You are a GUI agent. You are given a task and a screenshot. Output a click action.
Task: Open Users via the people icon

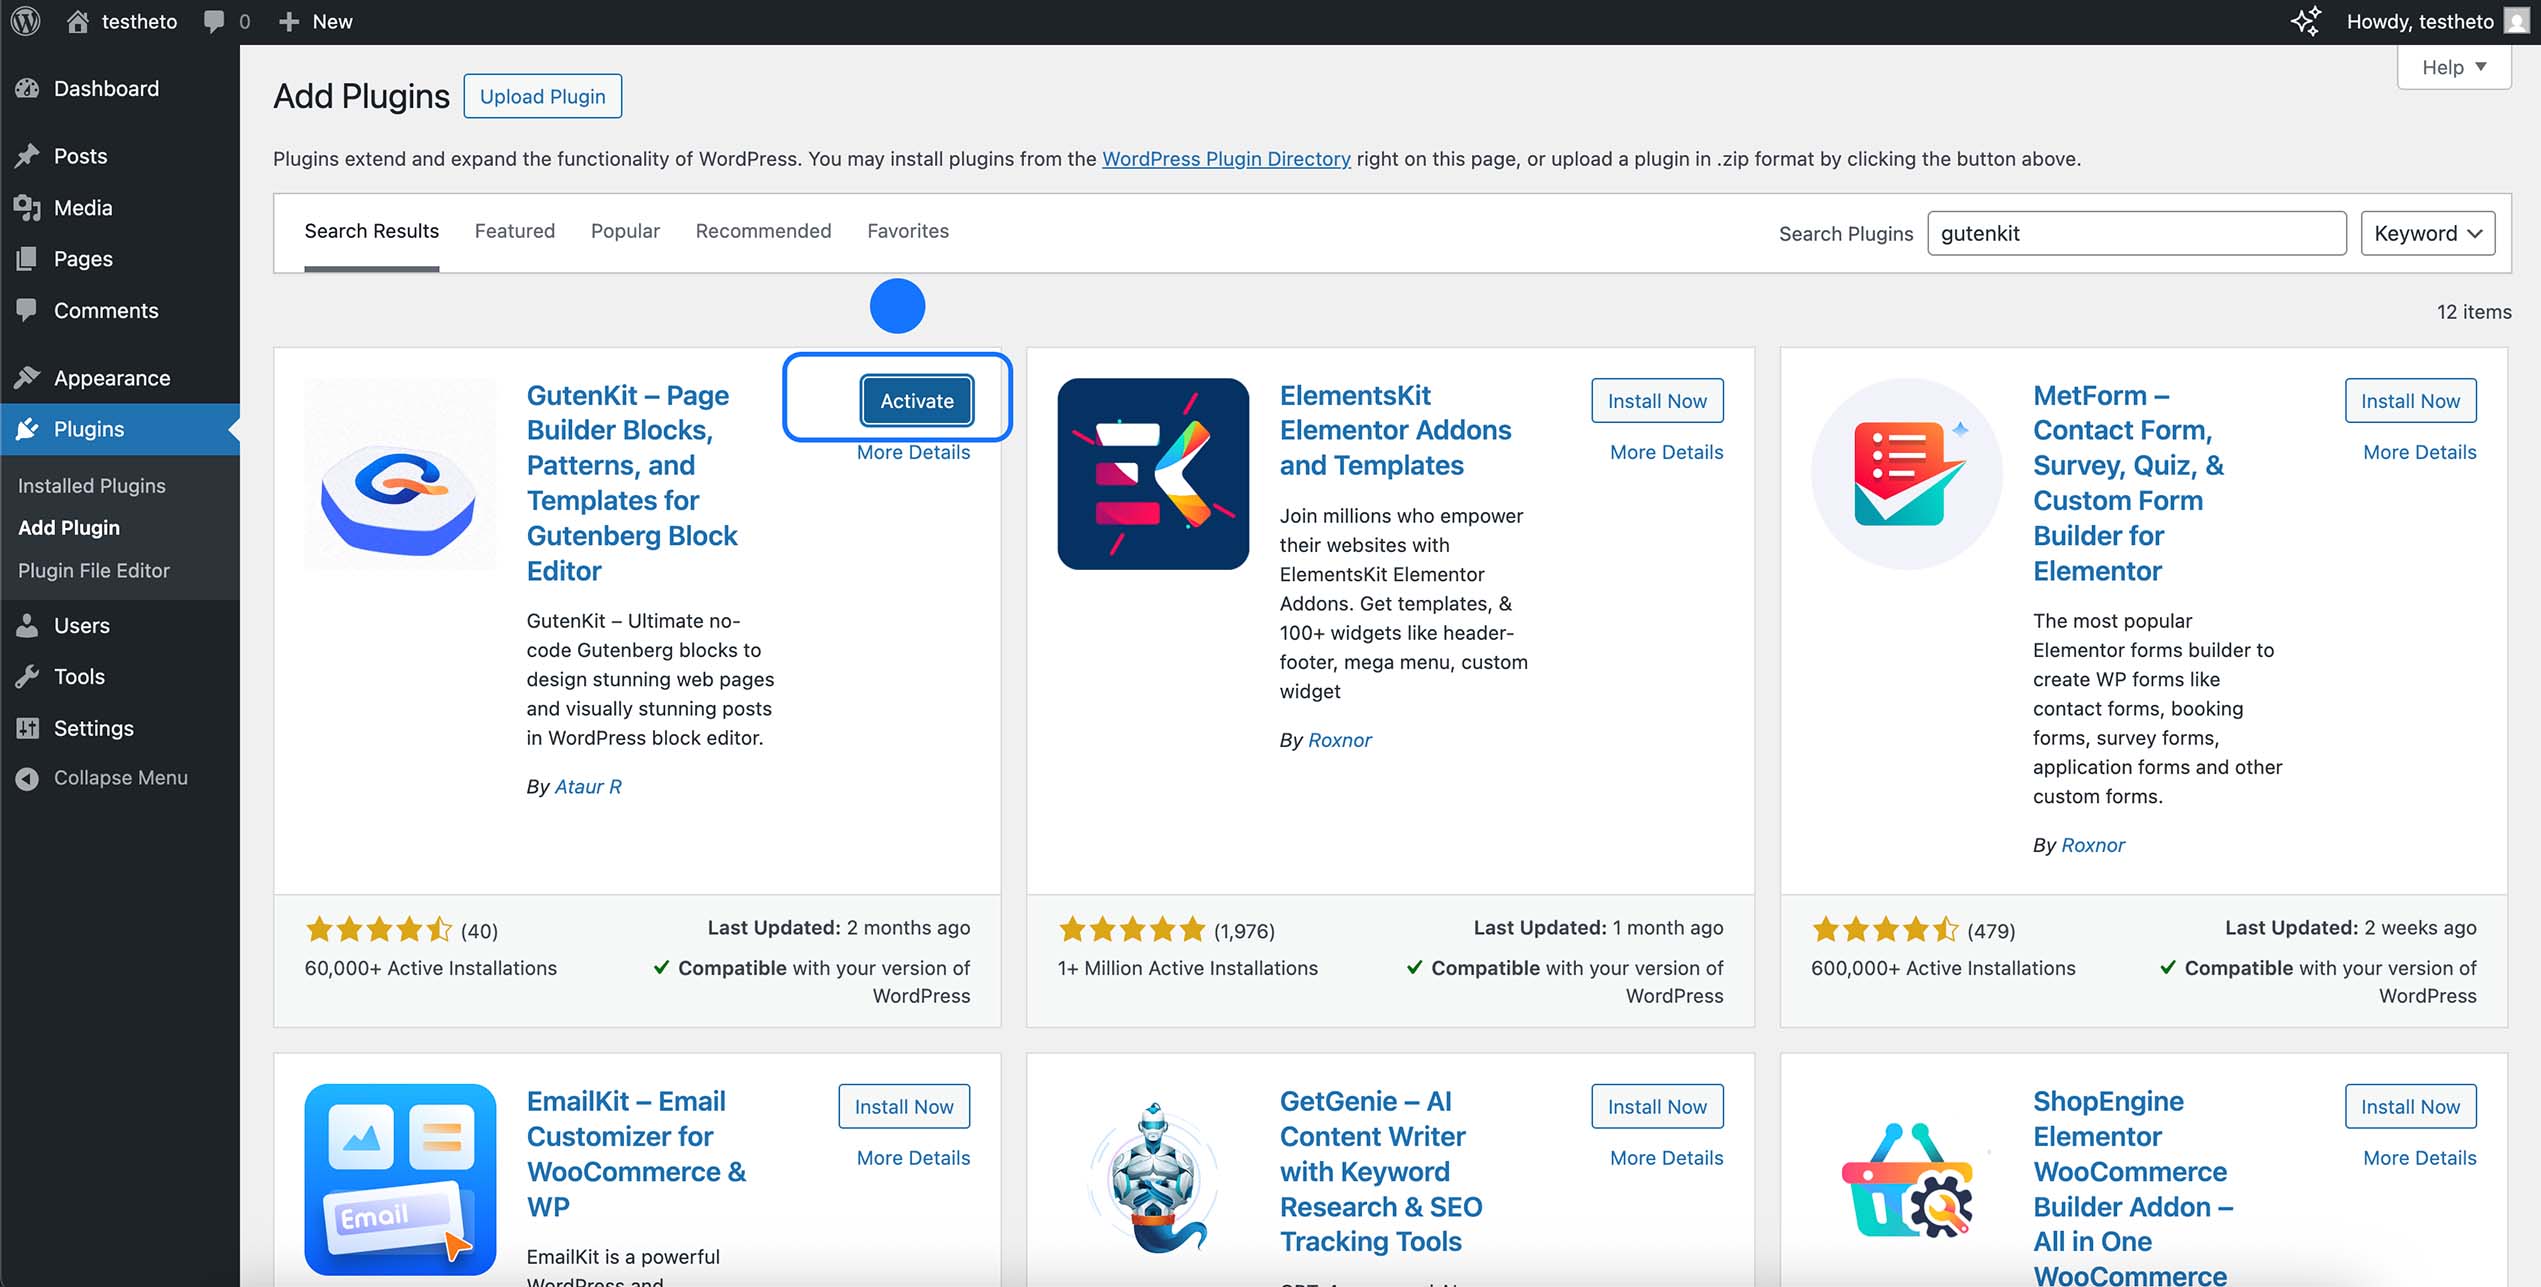pos(28,626)
